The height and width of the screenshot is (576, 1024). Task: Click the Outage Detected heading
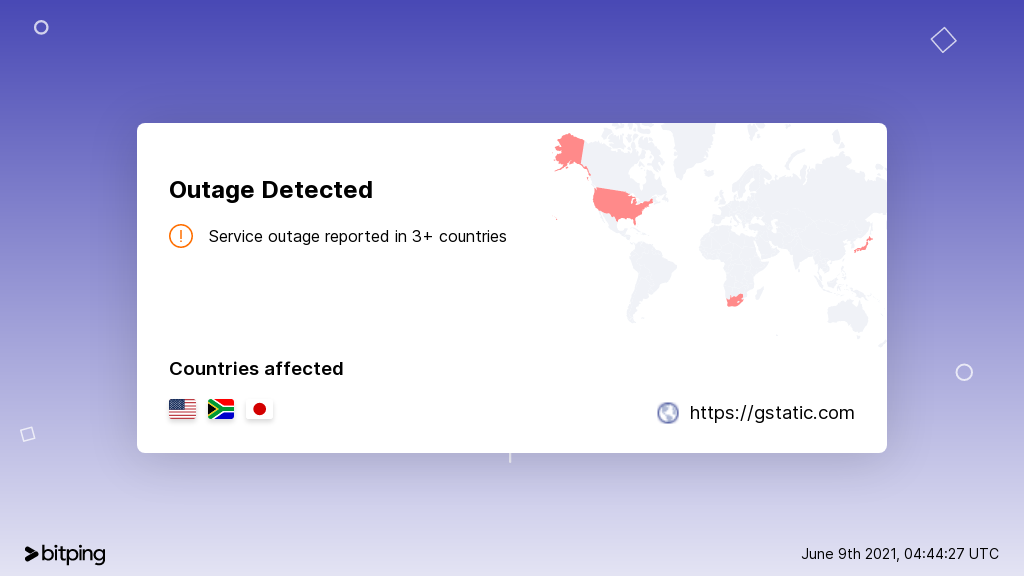click(x=270, y=189)
